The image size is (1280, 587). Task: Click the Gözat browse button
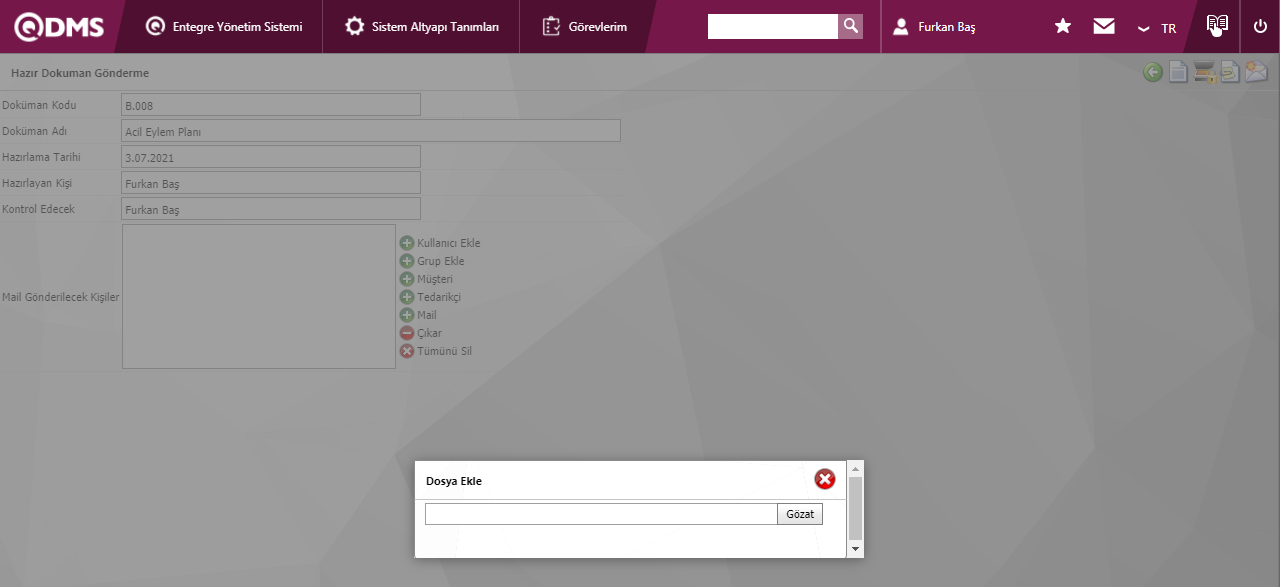point(800,514)
